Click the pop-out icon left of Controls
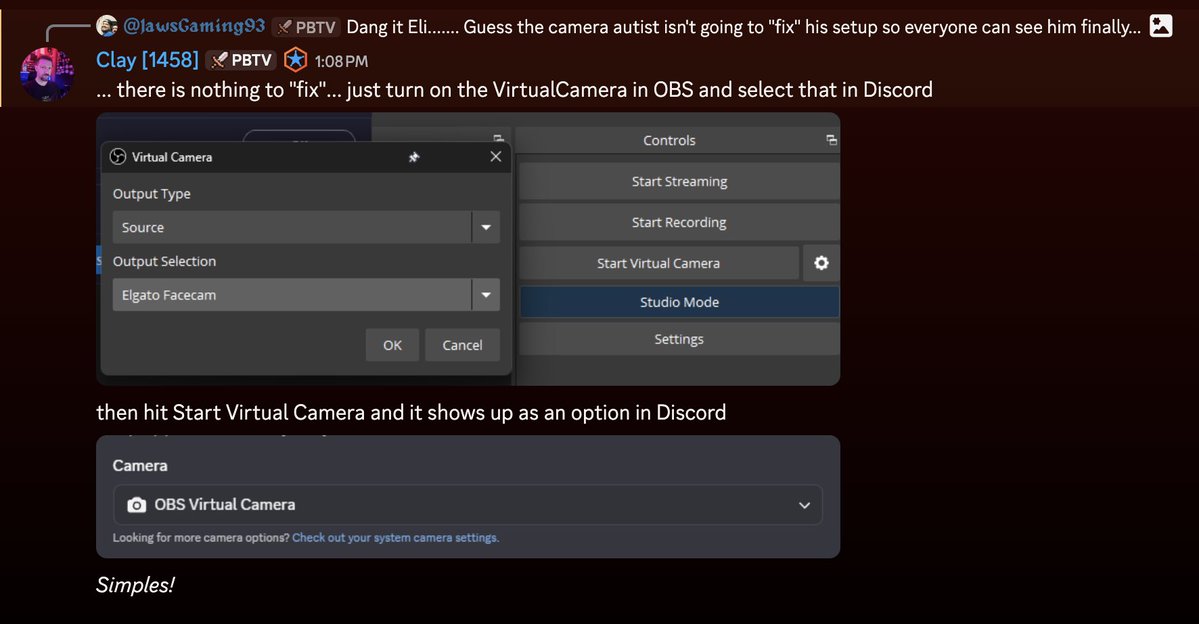This screenshot has height=624, width=1199. [x=498, y=139]
